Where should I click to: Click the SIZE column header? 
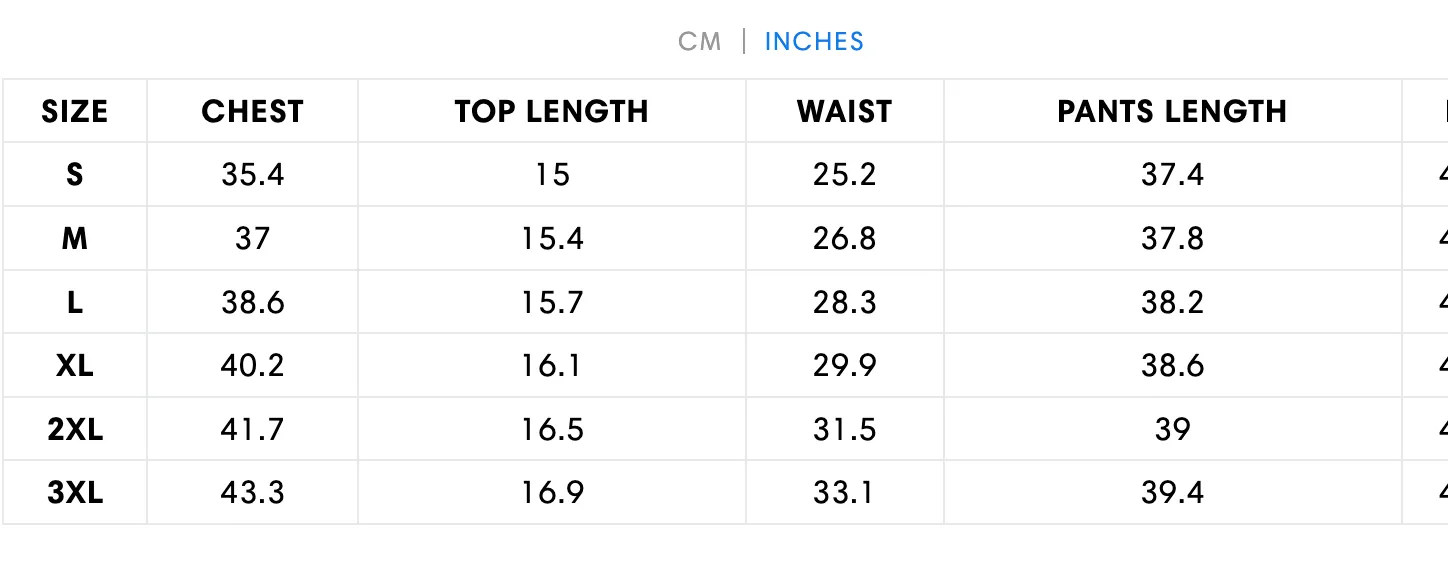(75, 111)
